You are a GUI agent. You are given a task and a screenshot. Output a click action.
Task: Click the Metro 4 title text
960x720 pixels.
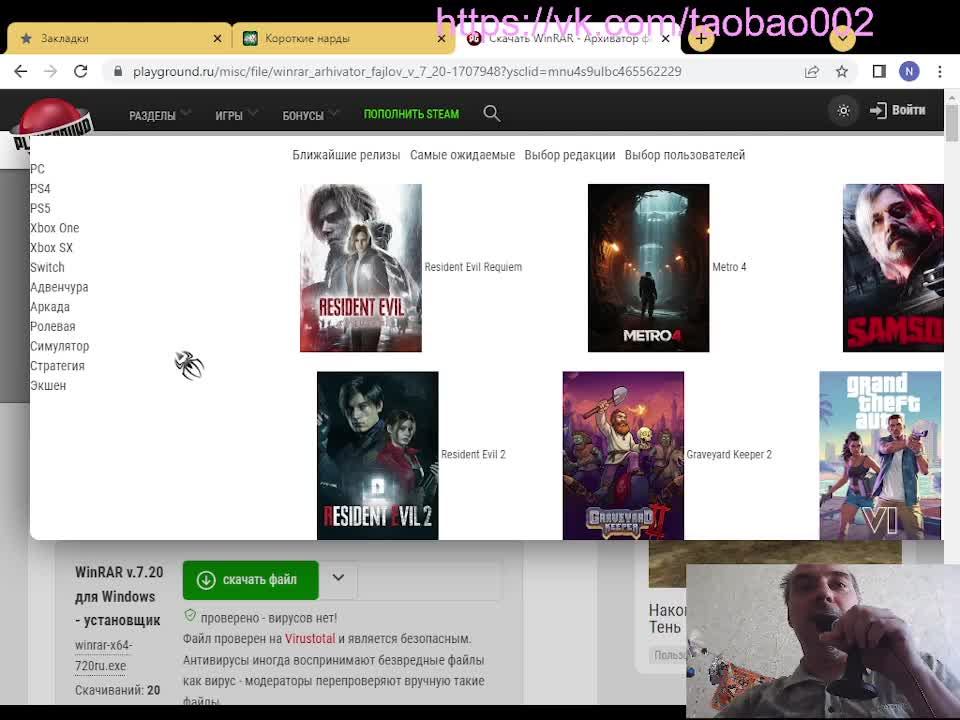(729, 267)
